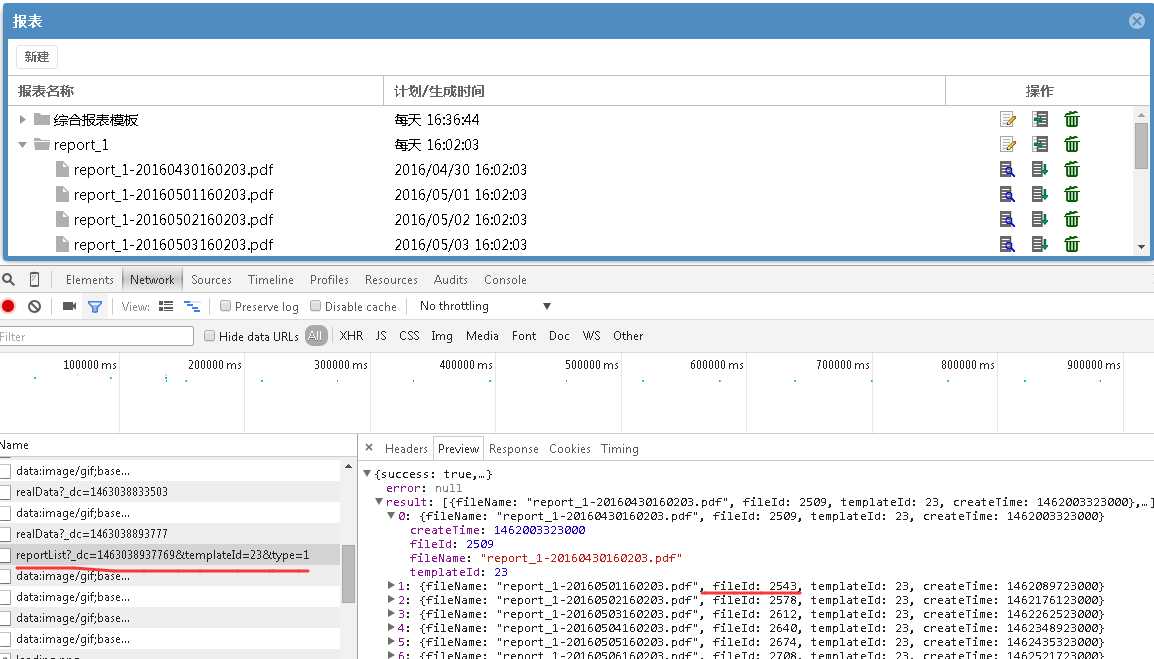Enable Disable cache checkbox
1154x659 pixels.
click(316, 306)
